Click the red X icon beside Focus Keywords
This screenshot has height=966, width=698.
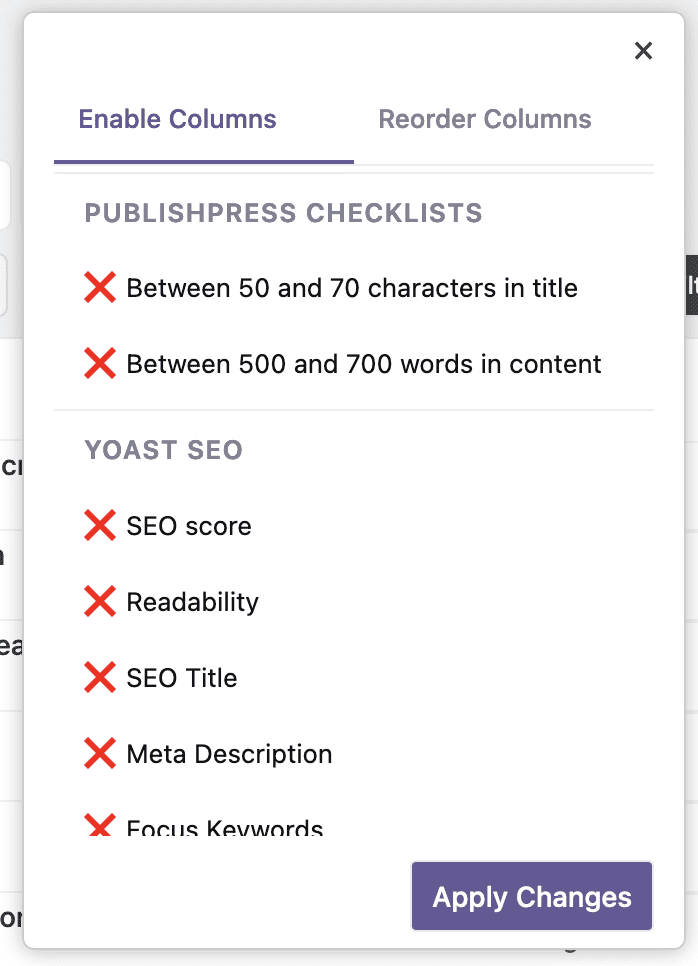point(100,826)
